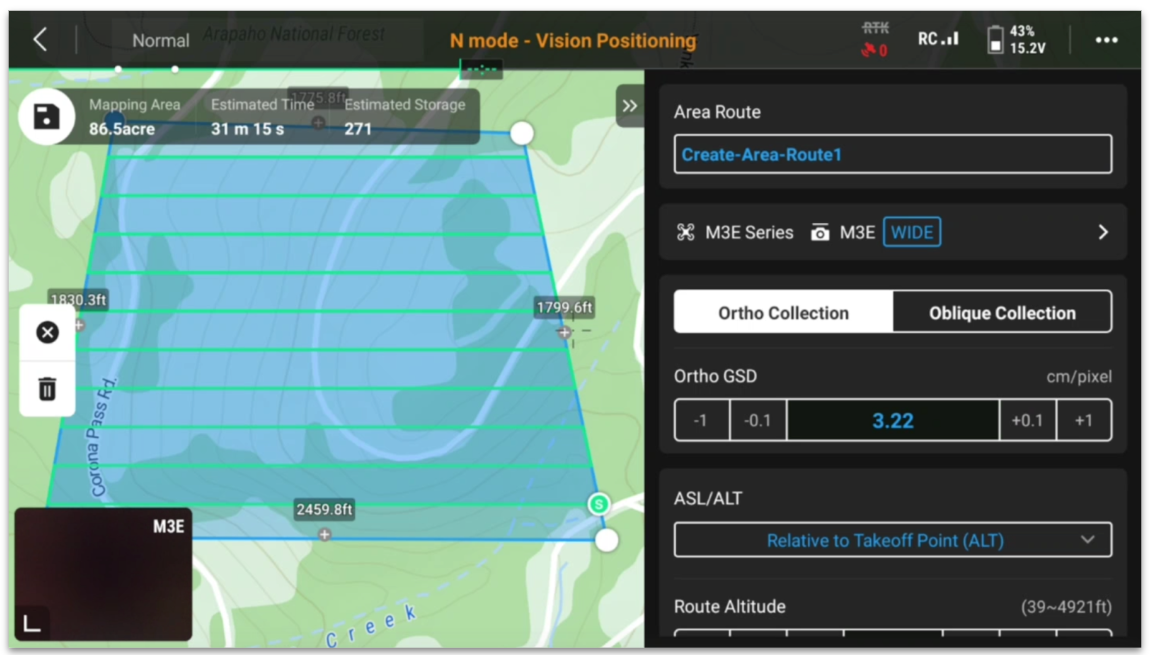Click the X cancel icon on the map
The height and width of the screenshot is (655, 1151).
pos(48,333)
